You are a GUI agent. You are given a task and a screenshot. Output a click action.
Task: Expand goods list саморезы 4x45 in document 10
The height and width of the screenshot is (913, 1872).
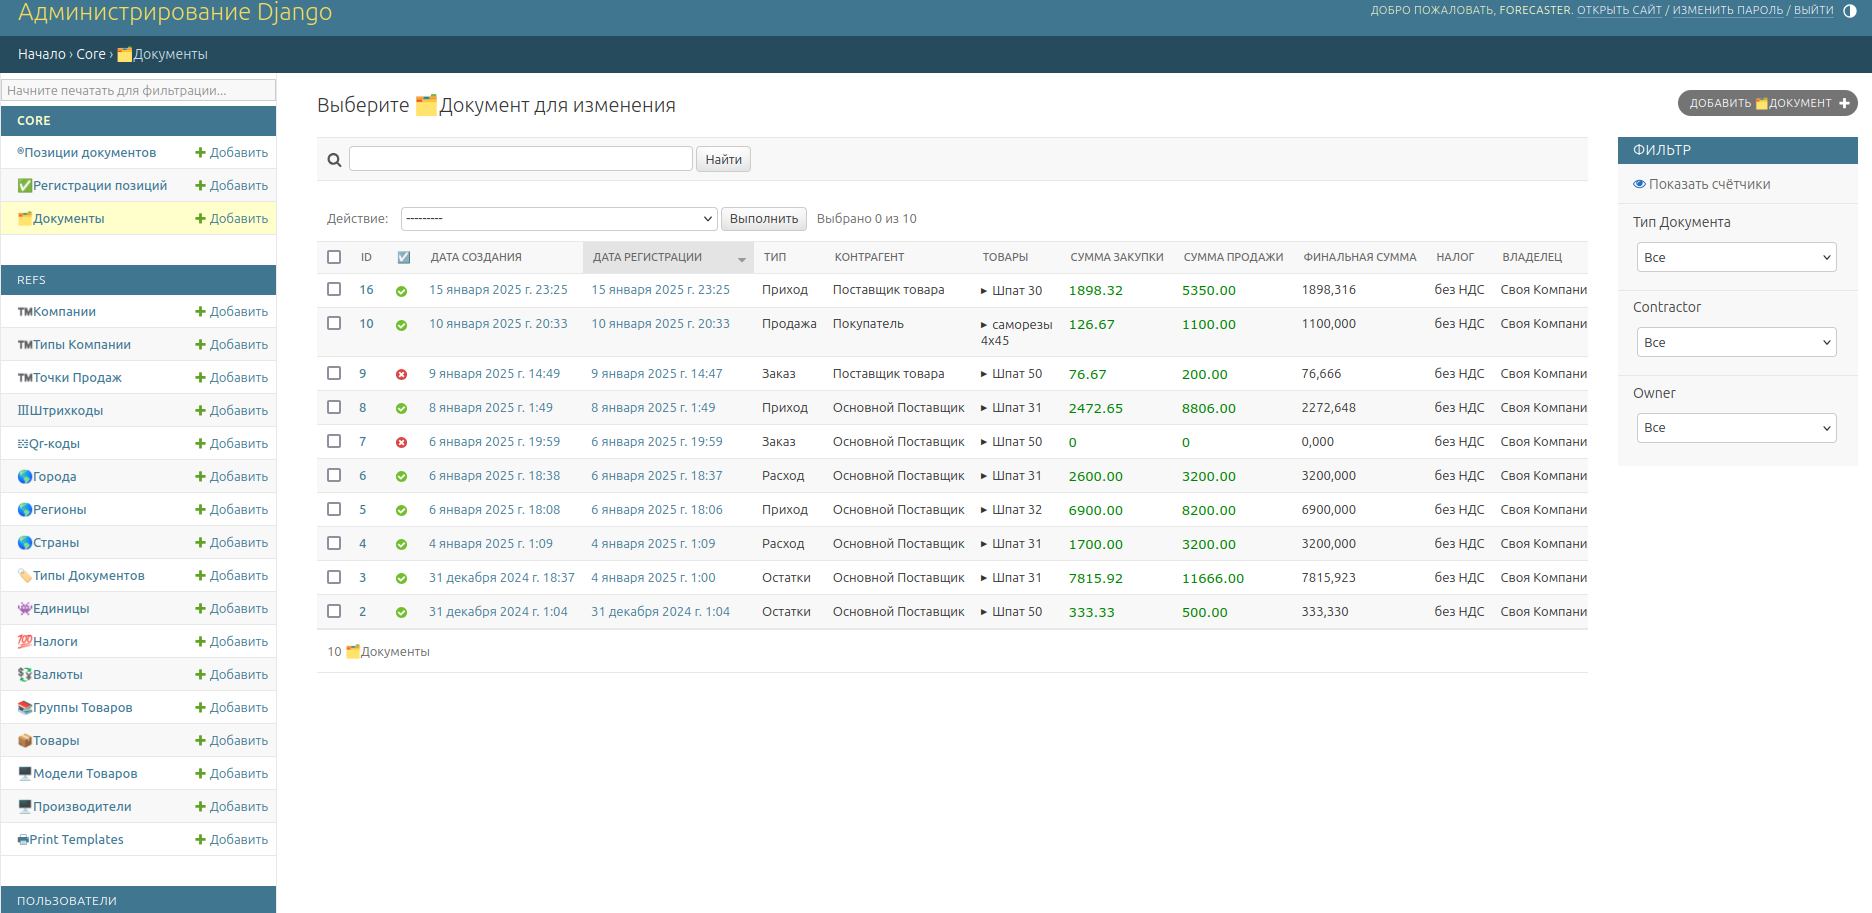point(1016,333)
